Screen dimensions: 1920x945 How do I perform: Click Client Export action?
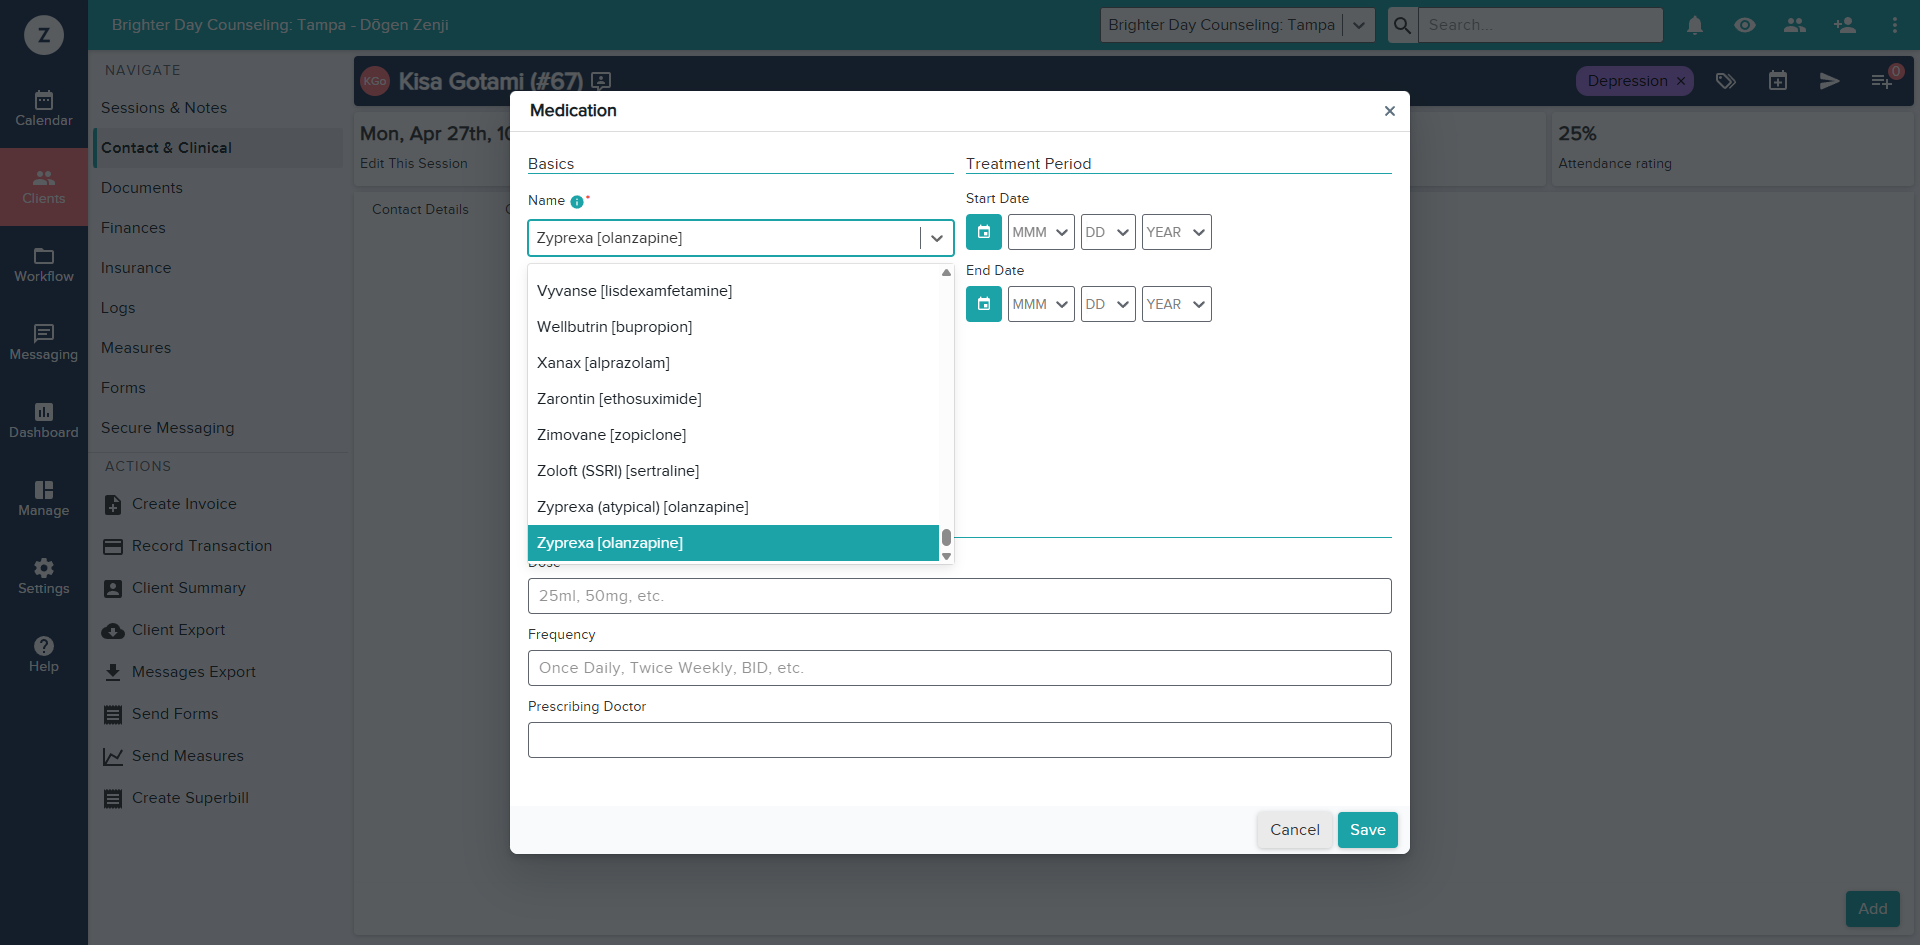tap(164, 630)
